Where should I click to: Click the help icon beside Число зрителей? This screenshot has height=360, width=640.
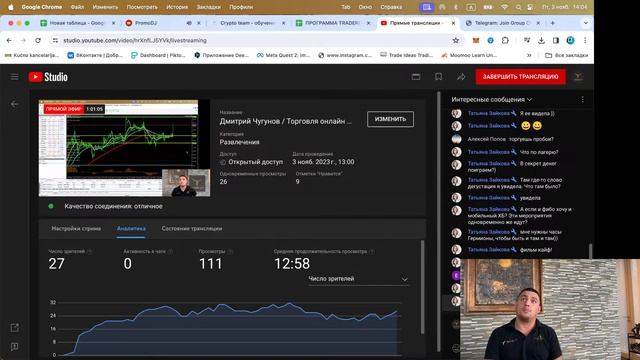[89, 252]
